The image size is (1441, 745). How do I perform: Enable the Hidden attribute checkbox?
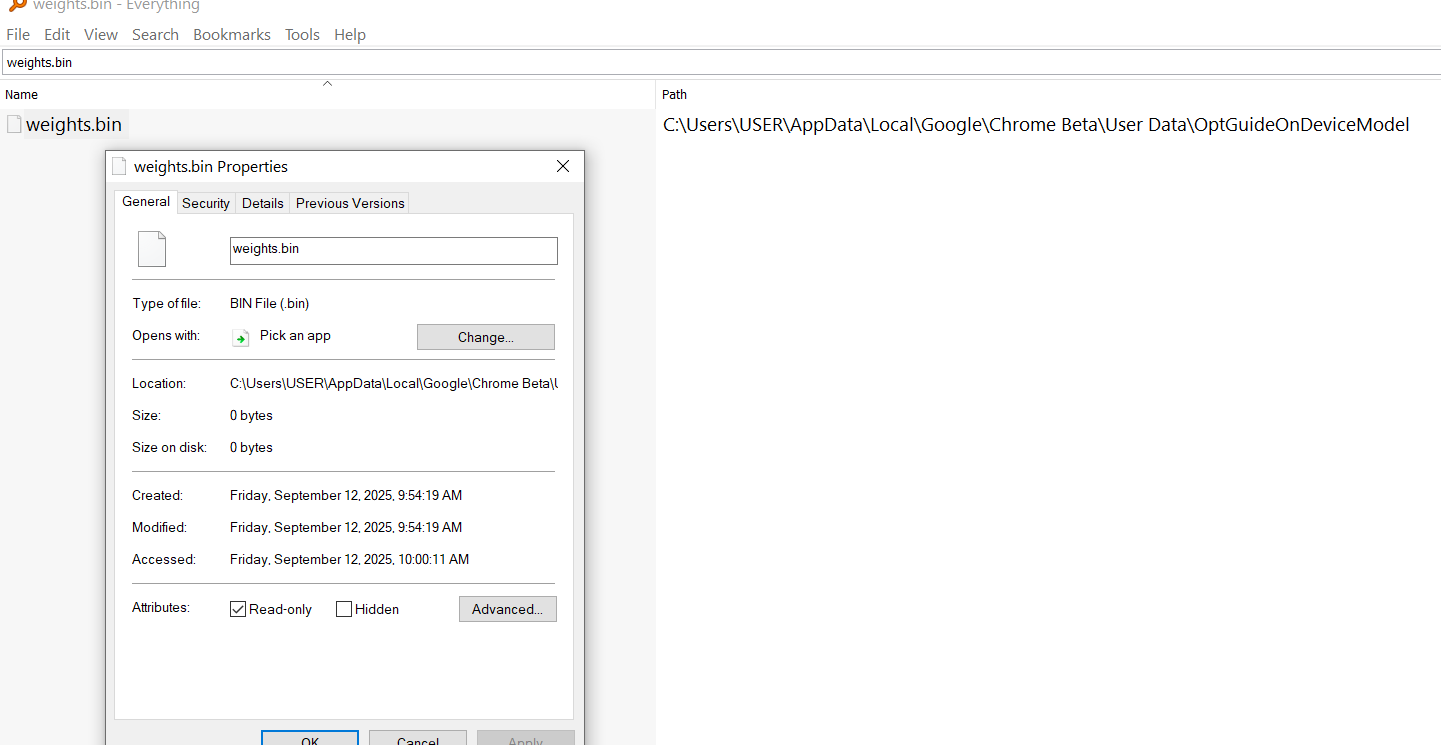click(x=344, y=609)
